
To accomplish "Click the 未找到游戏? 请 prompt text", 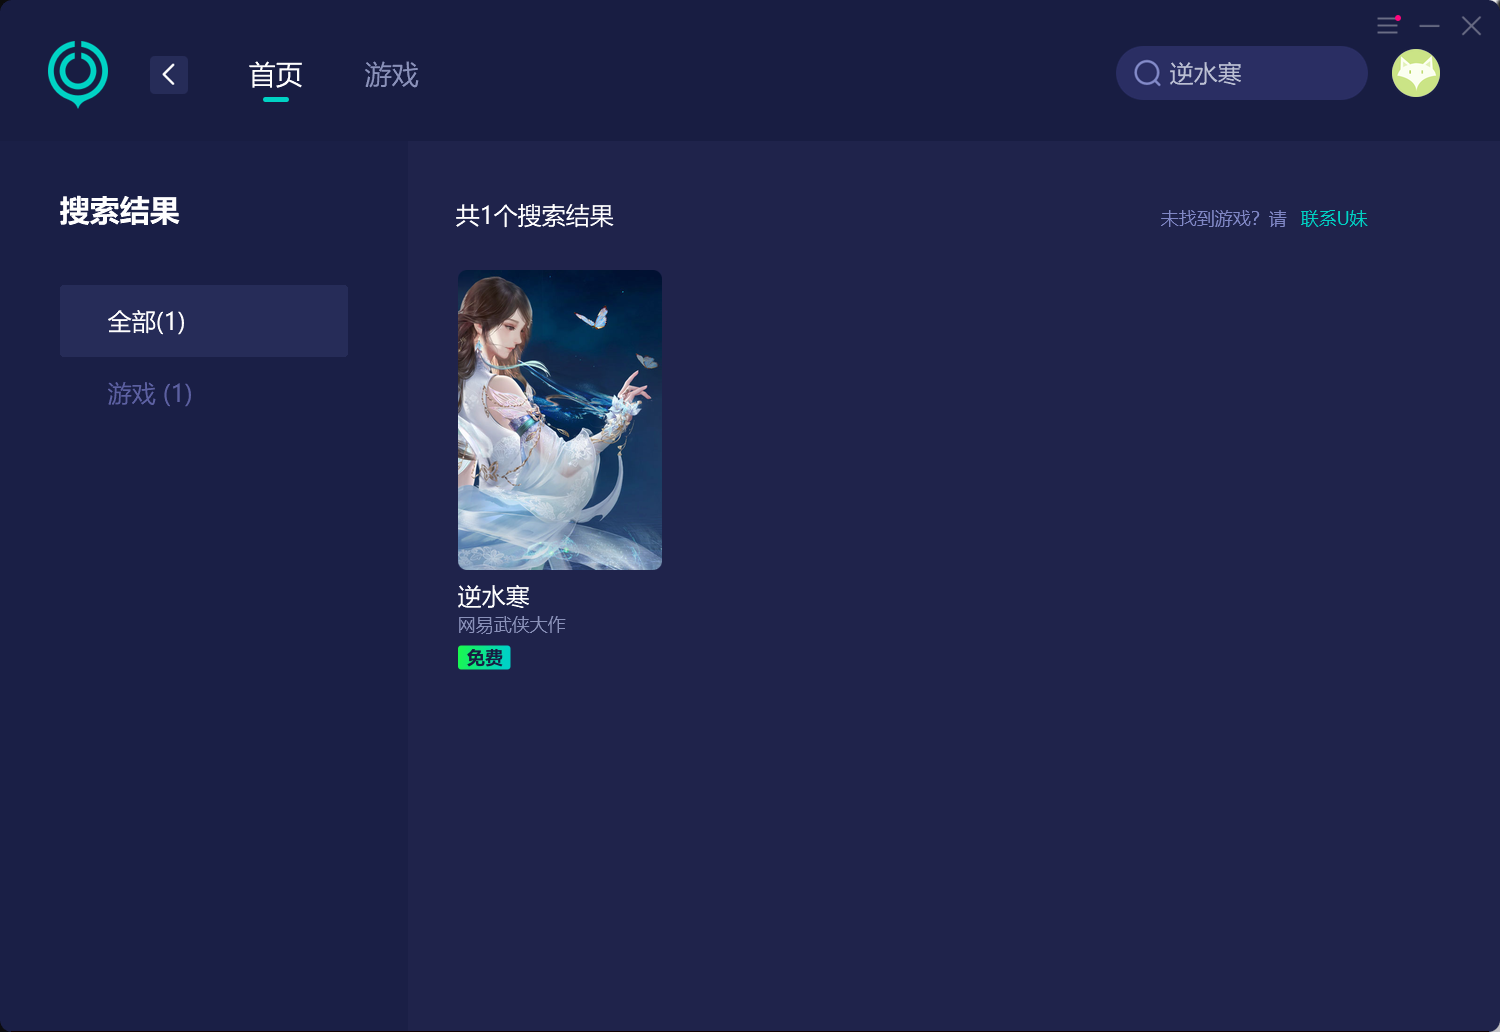I will click(1223, 219).
